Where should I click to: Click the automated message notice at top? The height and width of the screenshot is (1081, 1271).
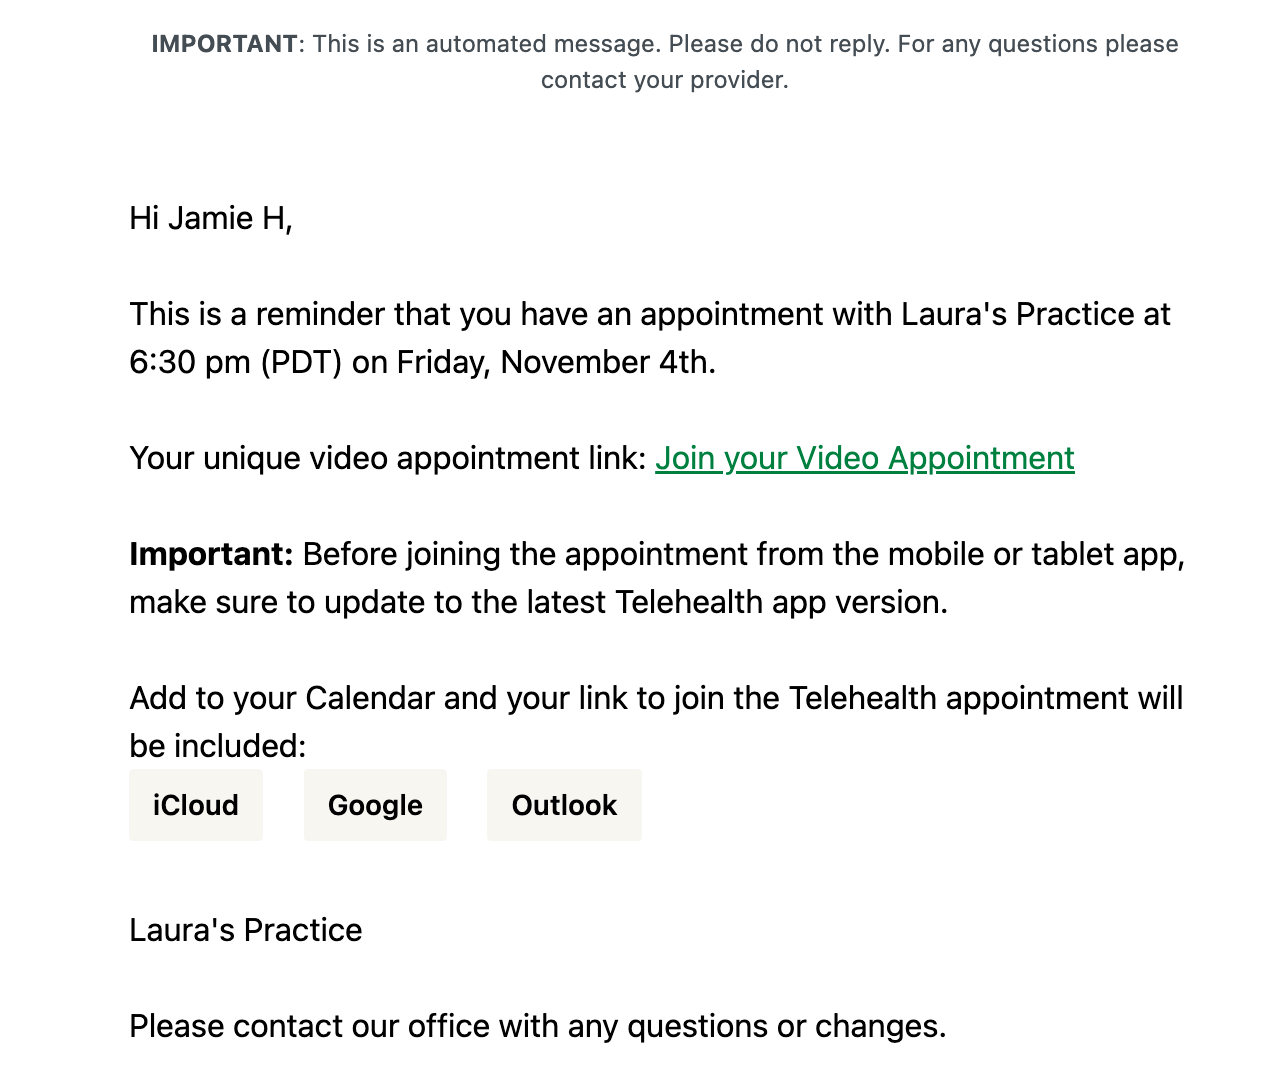click(665, 60)
